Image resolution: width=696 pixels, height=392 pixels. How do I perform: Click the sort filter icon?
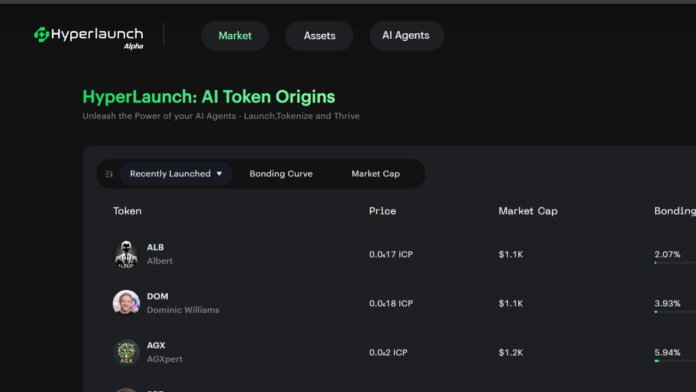click(x=109, y=174)
